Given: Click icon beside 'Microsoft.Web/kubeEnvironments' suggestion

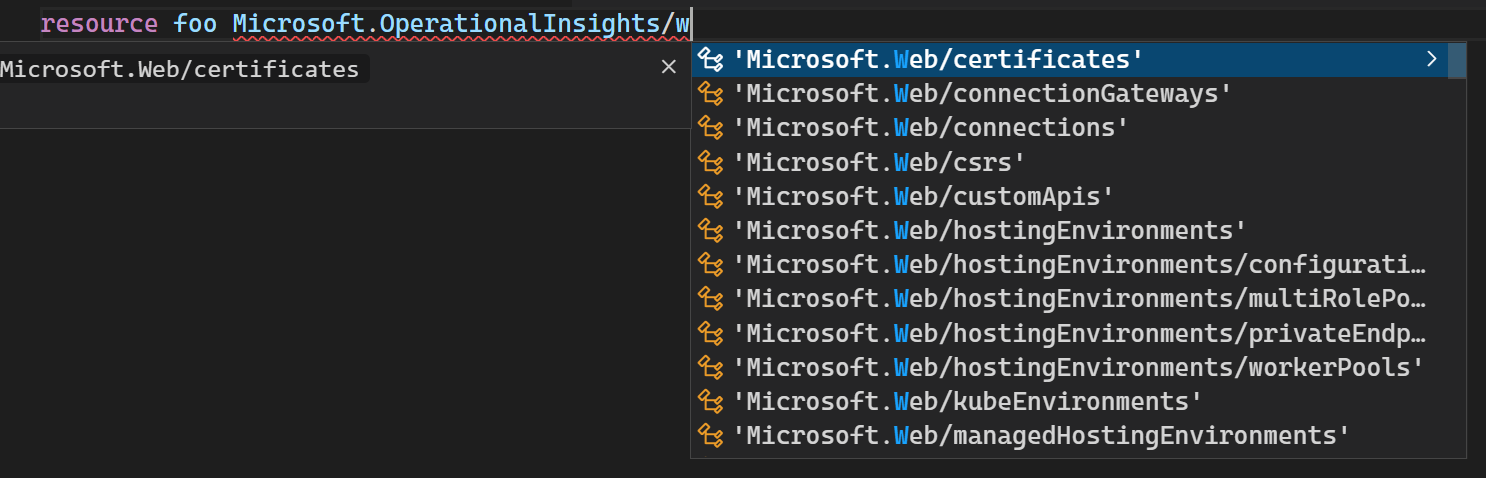Looking at the screenshot, I should [x=710, y=401].
